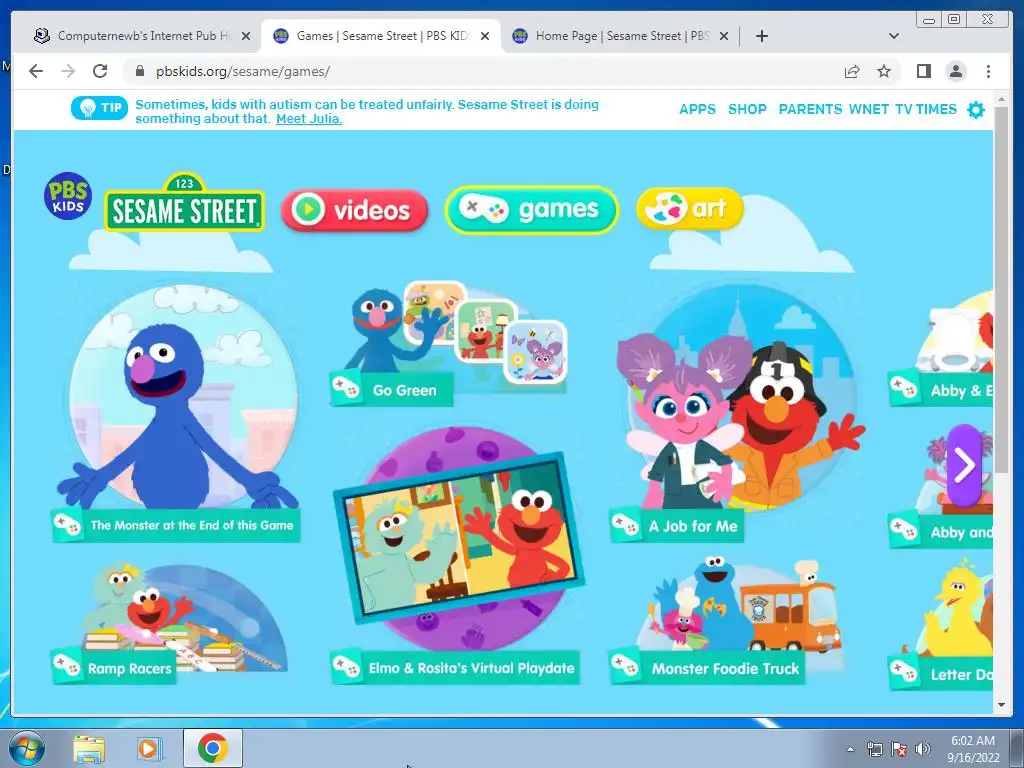Open the site settings gear icon
Viewport: 1024px width, 768px height.
point(976,110)
